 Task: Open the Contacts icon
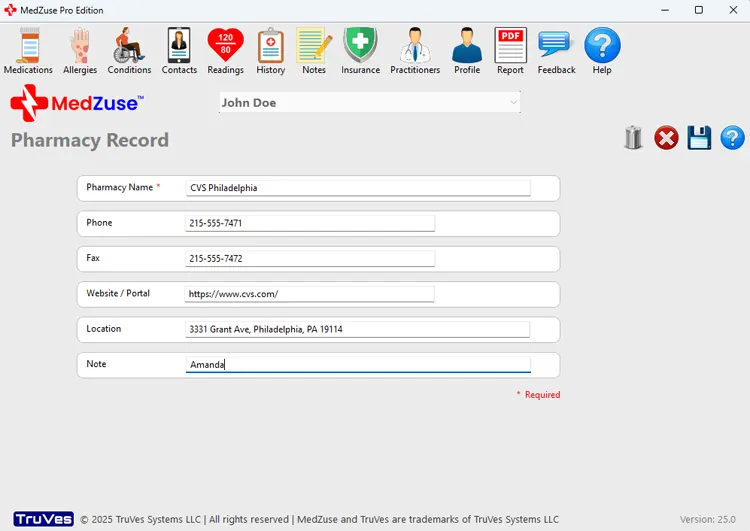click(179, 50)
